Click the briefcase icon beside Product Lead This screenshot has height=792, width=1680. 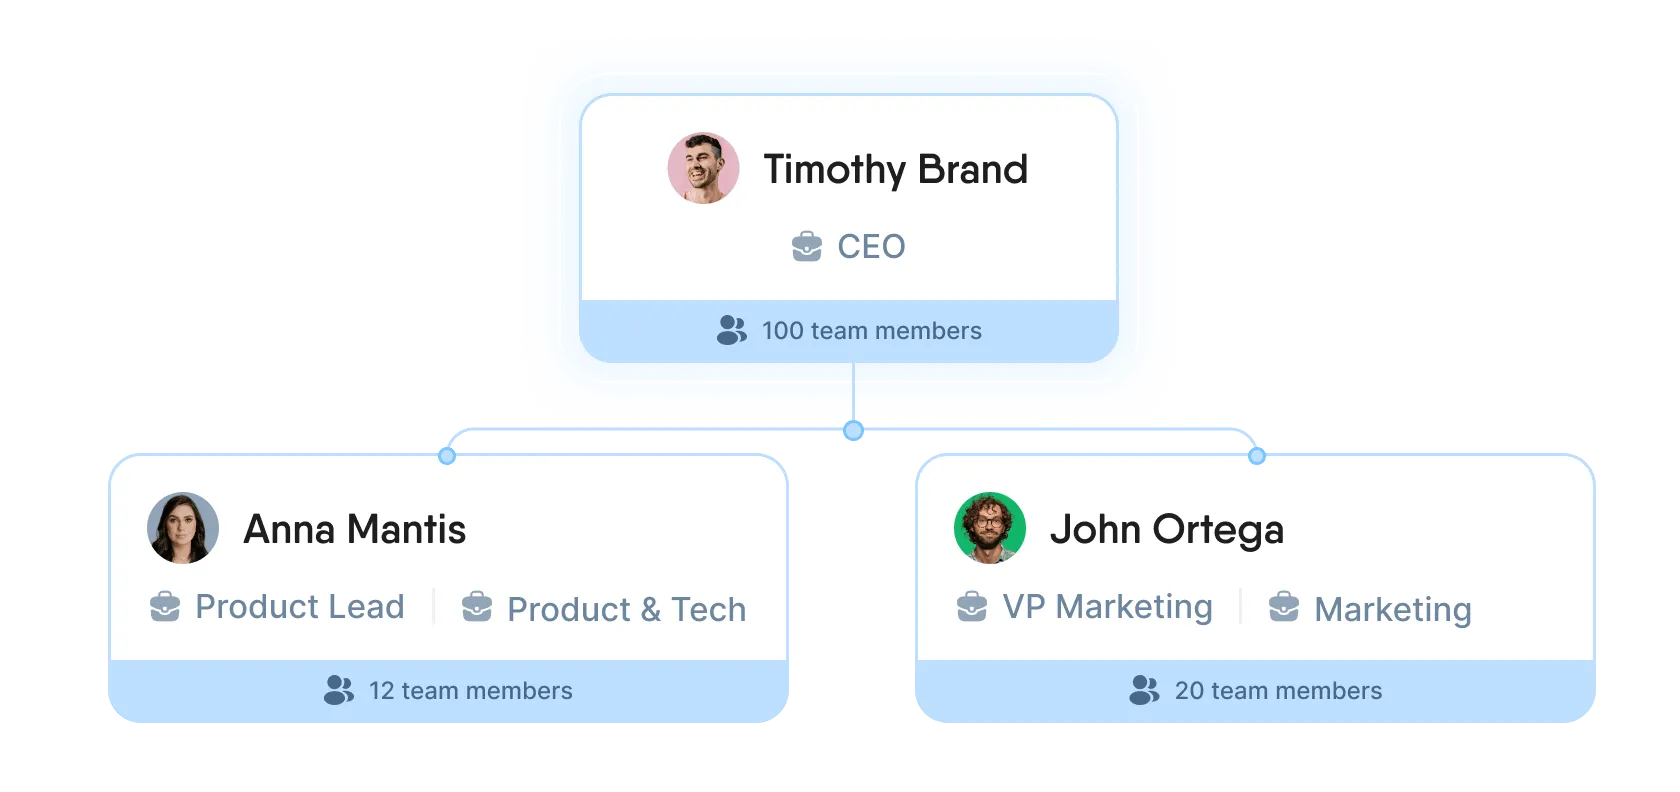coord(165,606)
